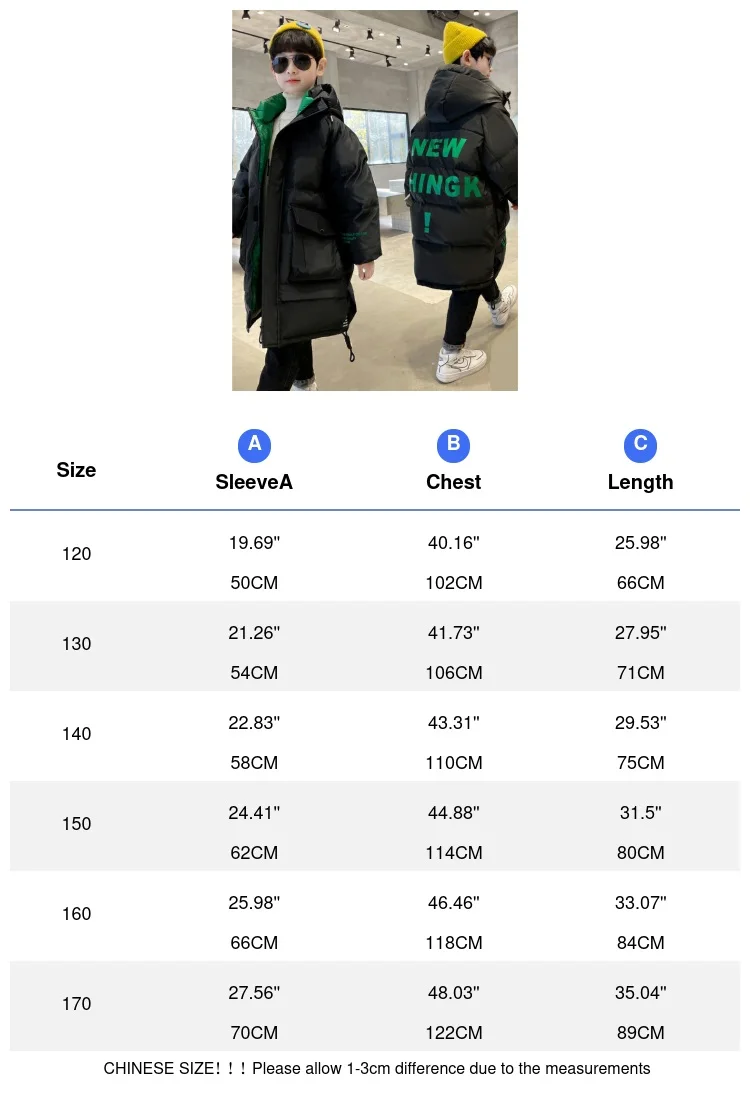Pick the size 140 row label
750x1100 pixels.
[x=76, y=734]
